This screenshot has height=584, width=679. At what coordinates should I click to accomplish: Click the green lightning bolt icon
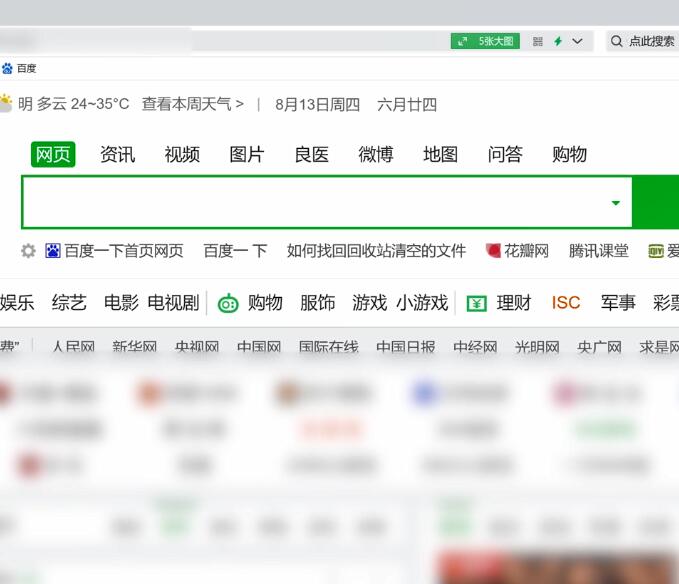pos(558,41)
